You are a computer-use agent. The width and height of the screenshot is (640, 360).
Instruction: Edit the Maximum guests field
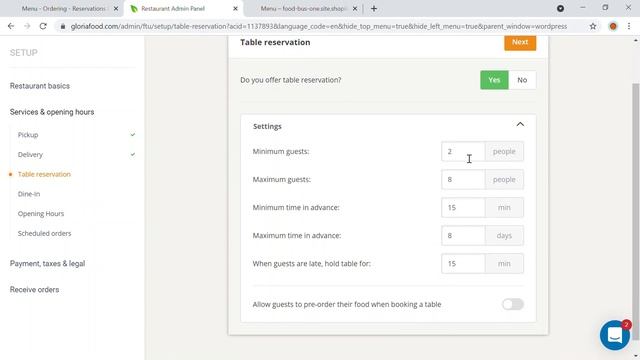click(x=463, y=180)
